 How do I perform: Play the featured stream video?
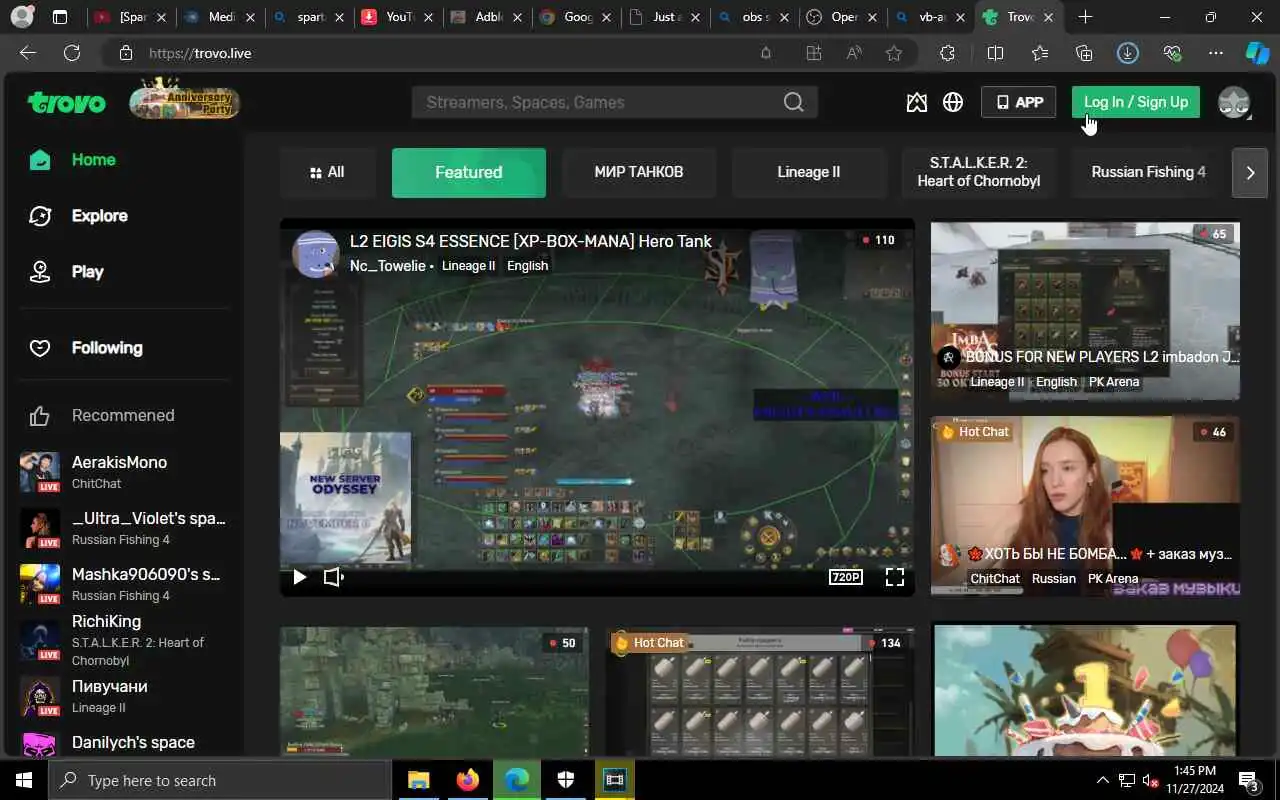(299, 577)
